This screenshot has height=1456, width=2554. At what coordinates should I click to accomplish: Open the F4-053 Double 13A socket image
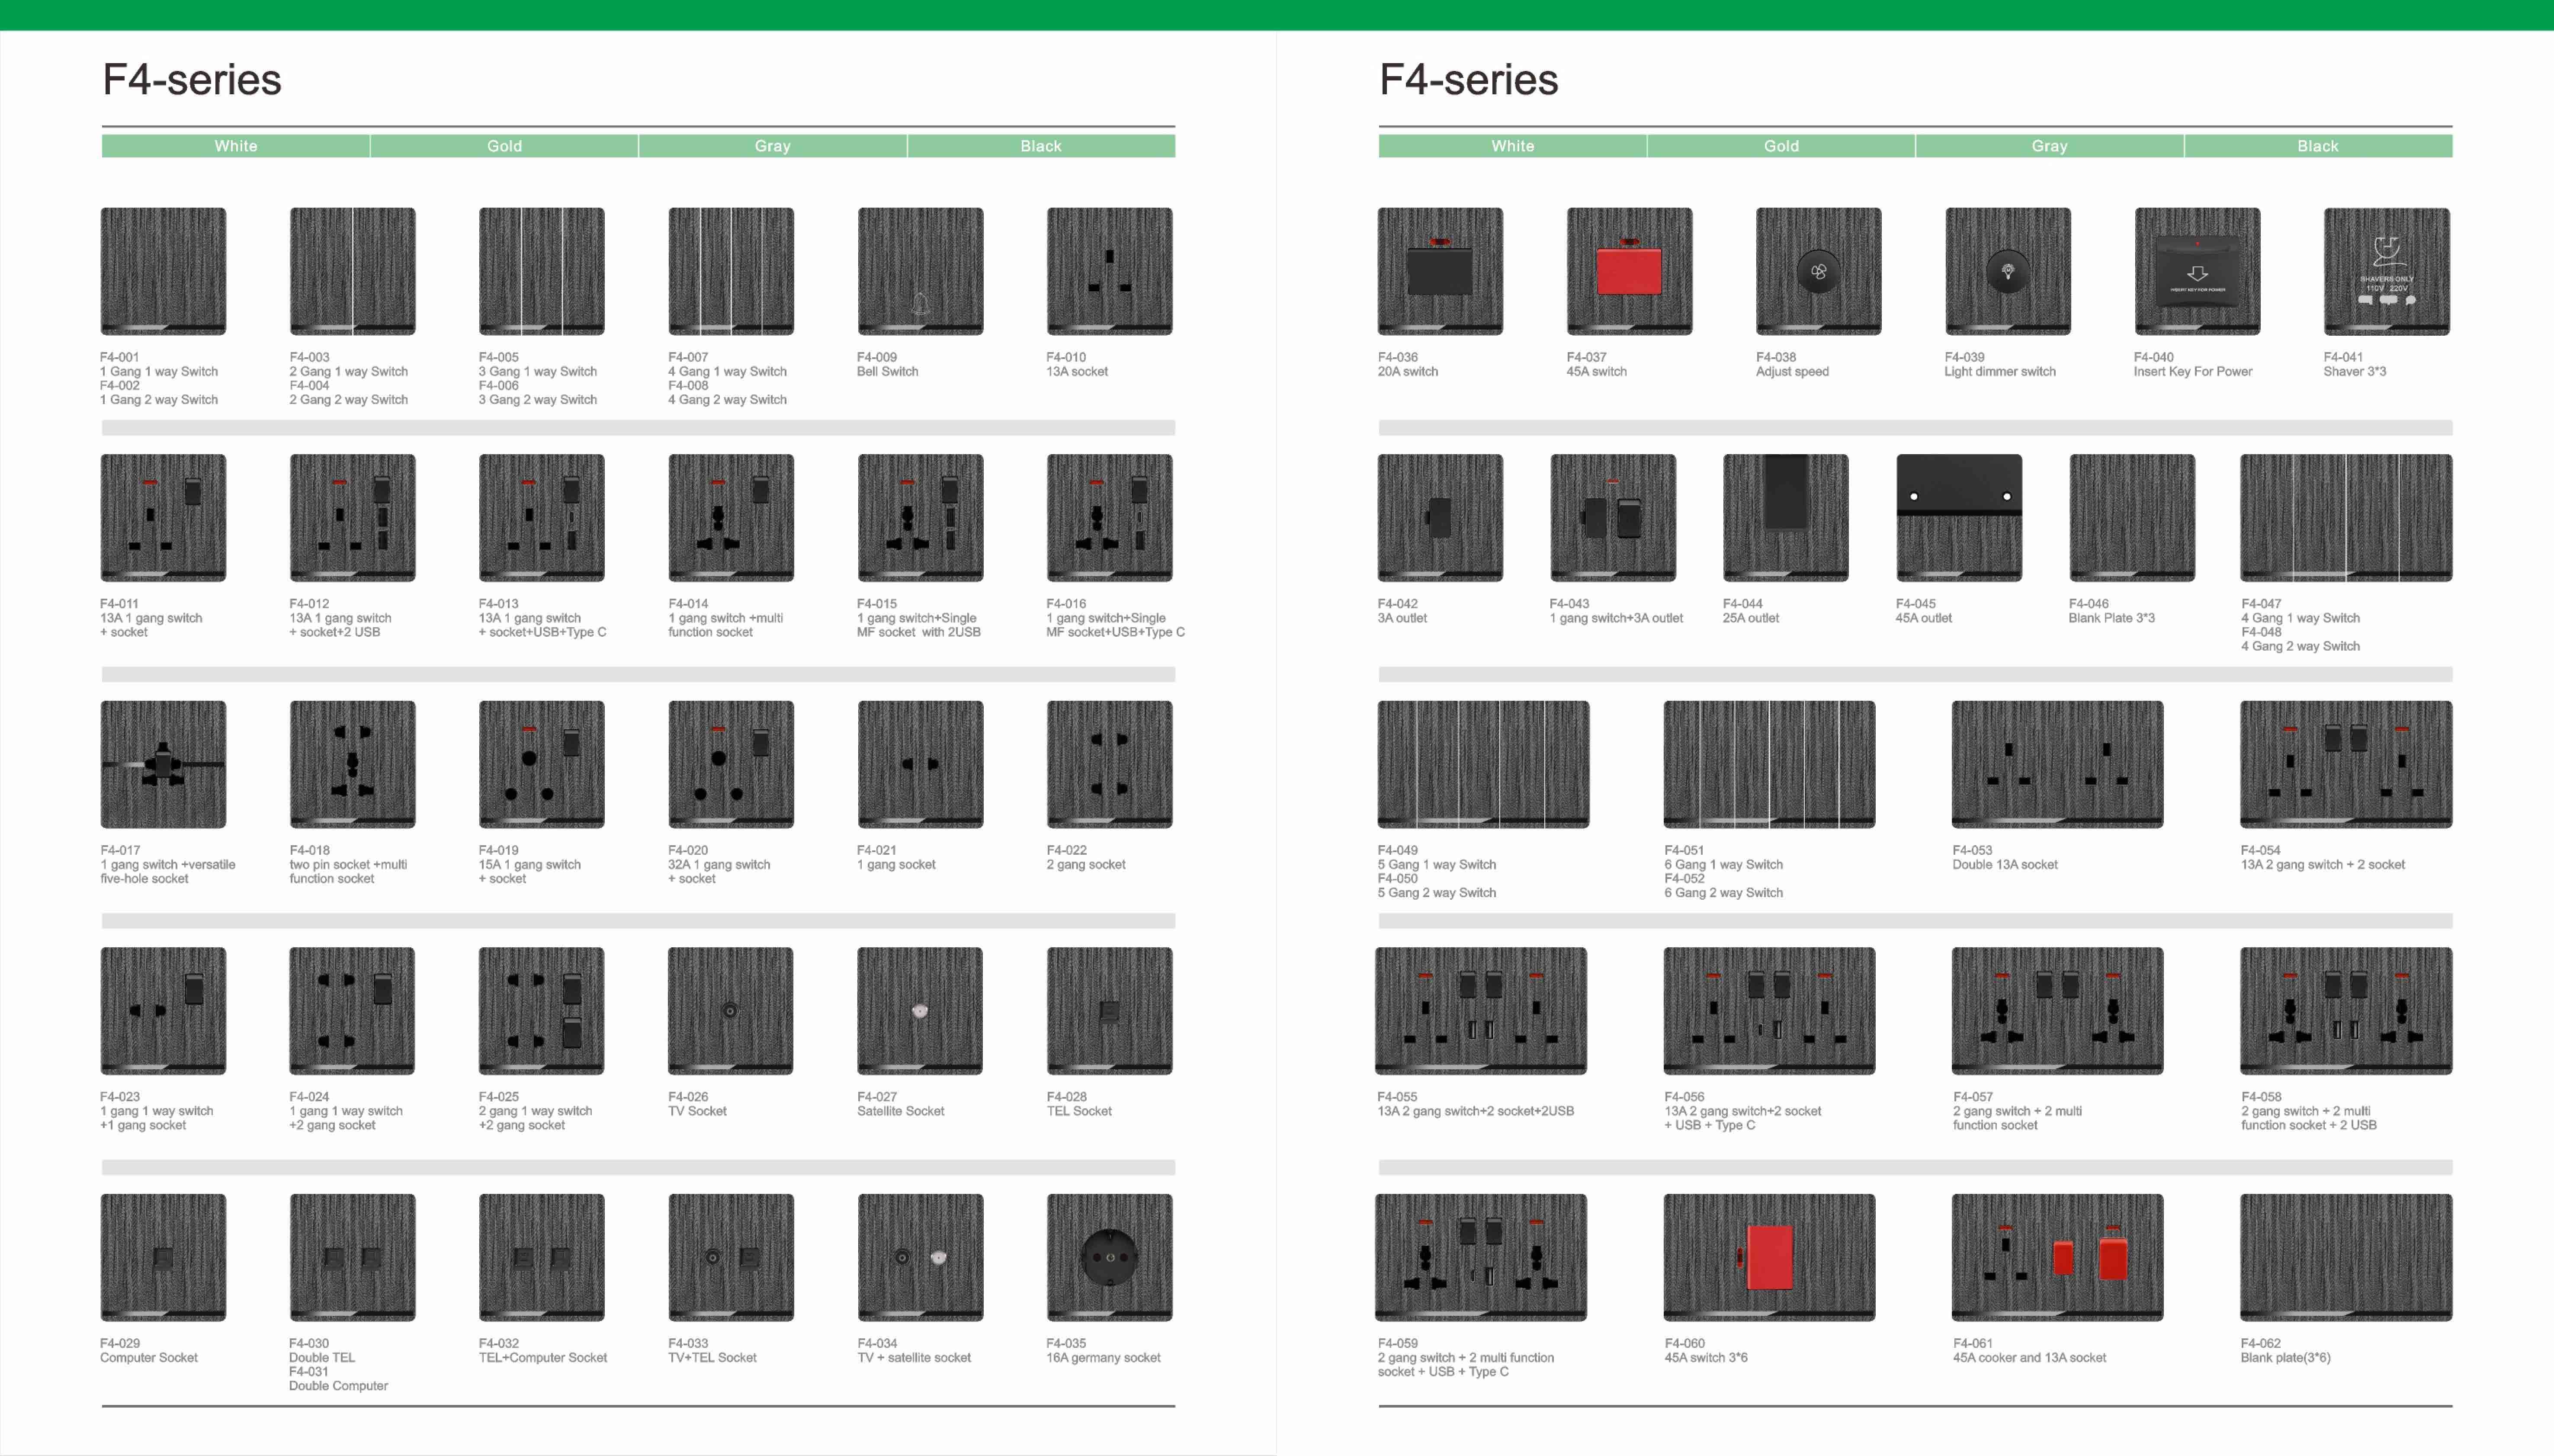2057,764
